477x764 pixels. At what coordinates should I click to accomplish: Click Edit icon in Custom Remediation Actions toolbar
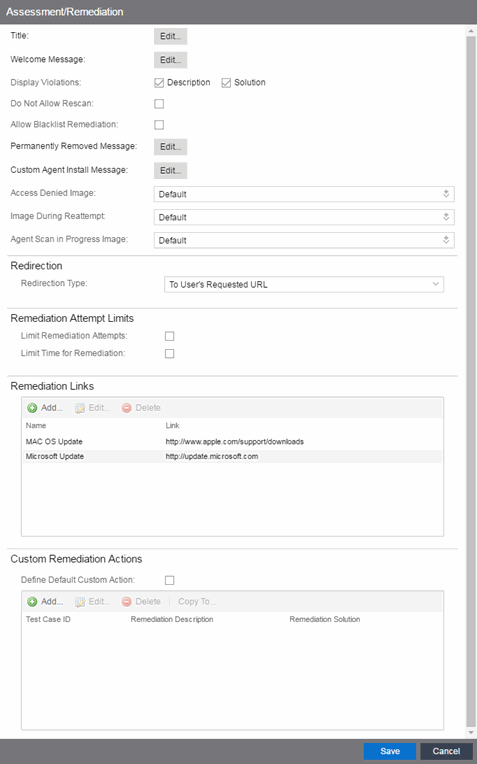tap(80, 602)
